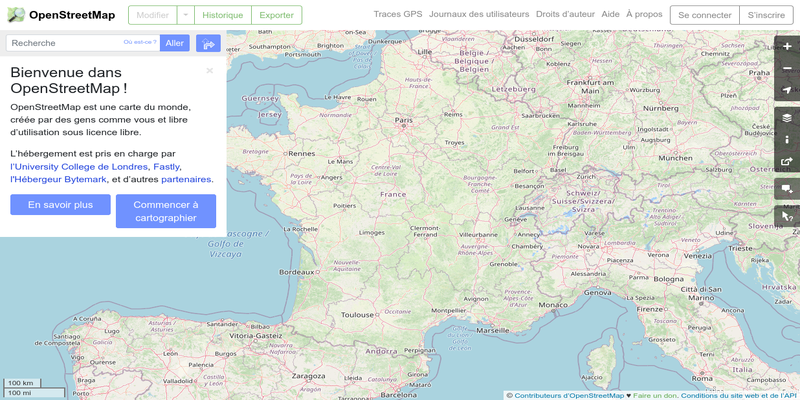Open Traces GPS menu item
800x400 pixels.
click(x=398, y=14)
